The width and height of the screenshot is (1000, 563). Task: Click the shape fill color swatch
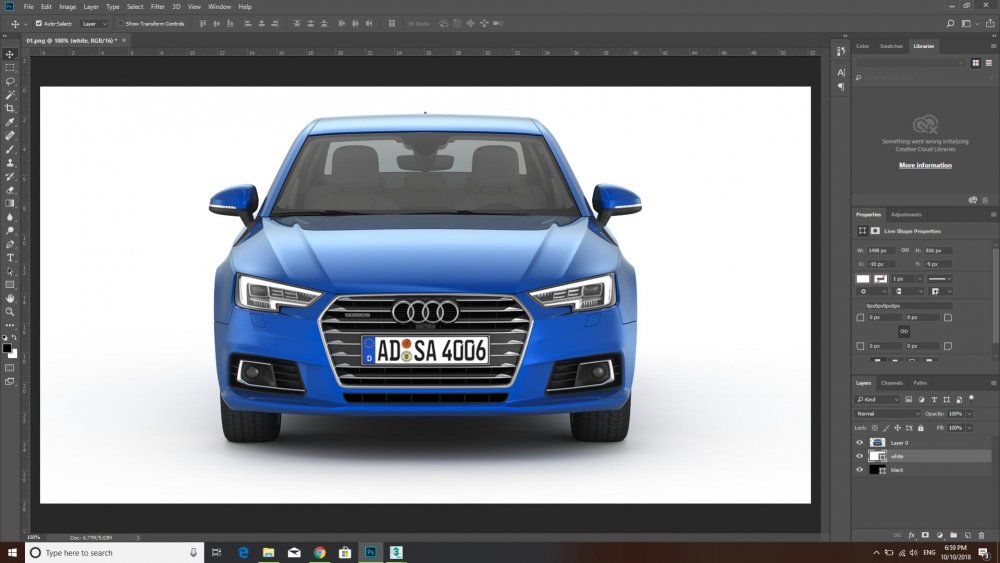[863, 278]
